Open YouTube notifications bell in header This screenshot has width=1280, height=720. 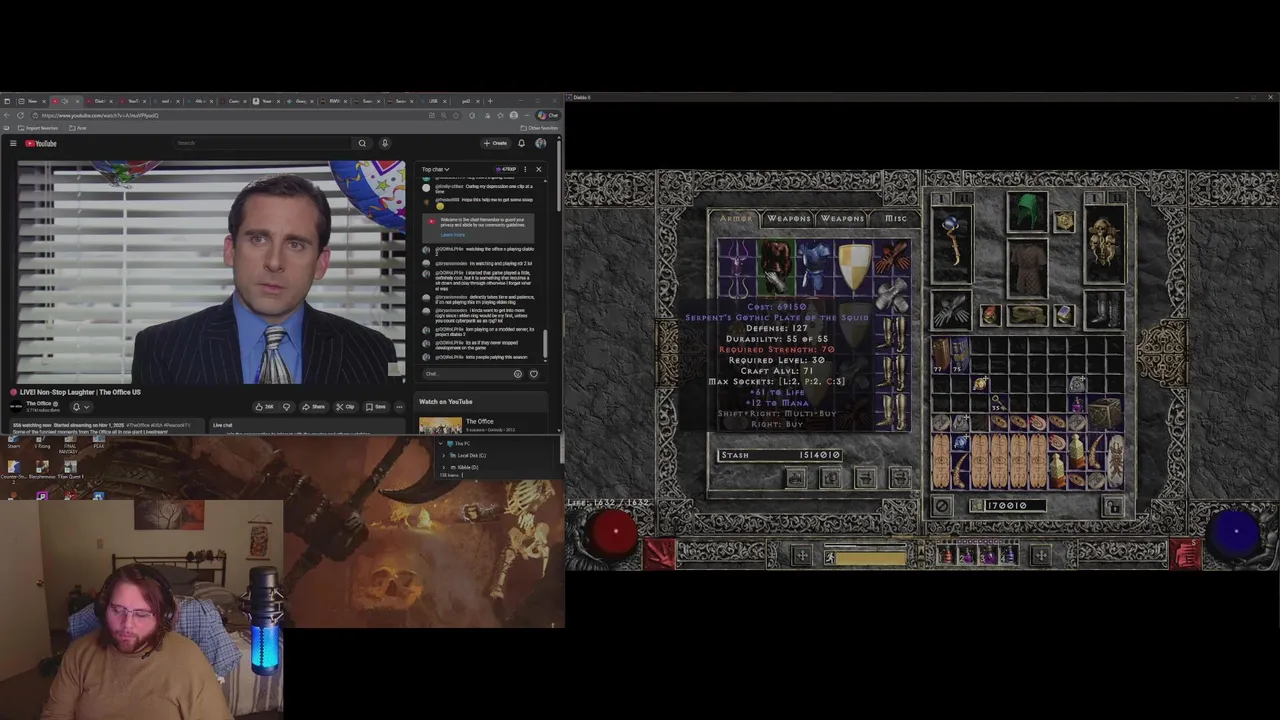click(x=521, y=143)
